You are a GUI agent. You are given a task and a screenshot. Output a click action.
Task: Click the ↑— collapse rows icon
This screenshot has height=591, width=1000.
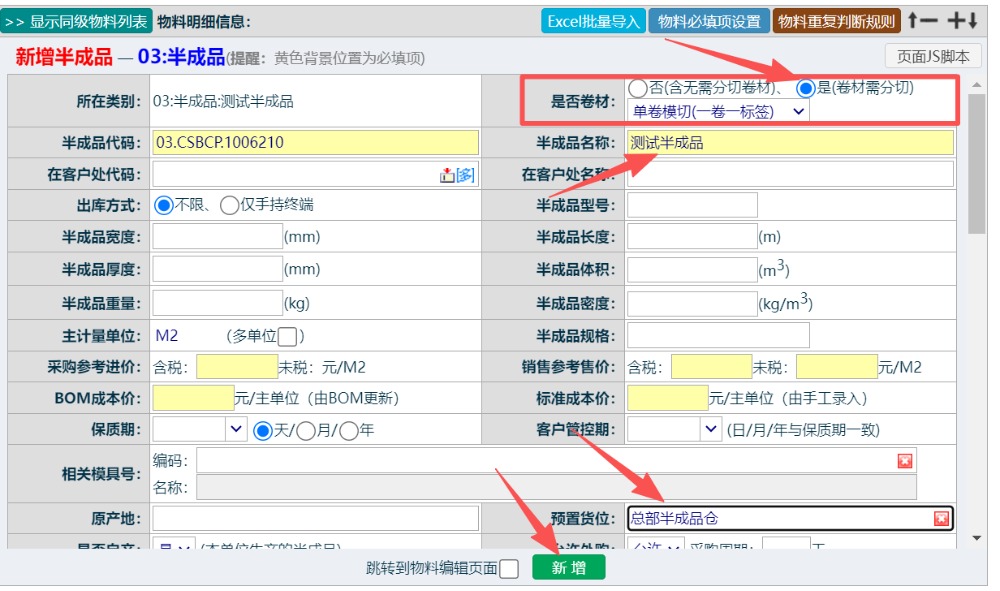click(922, 21)
